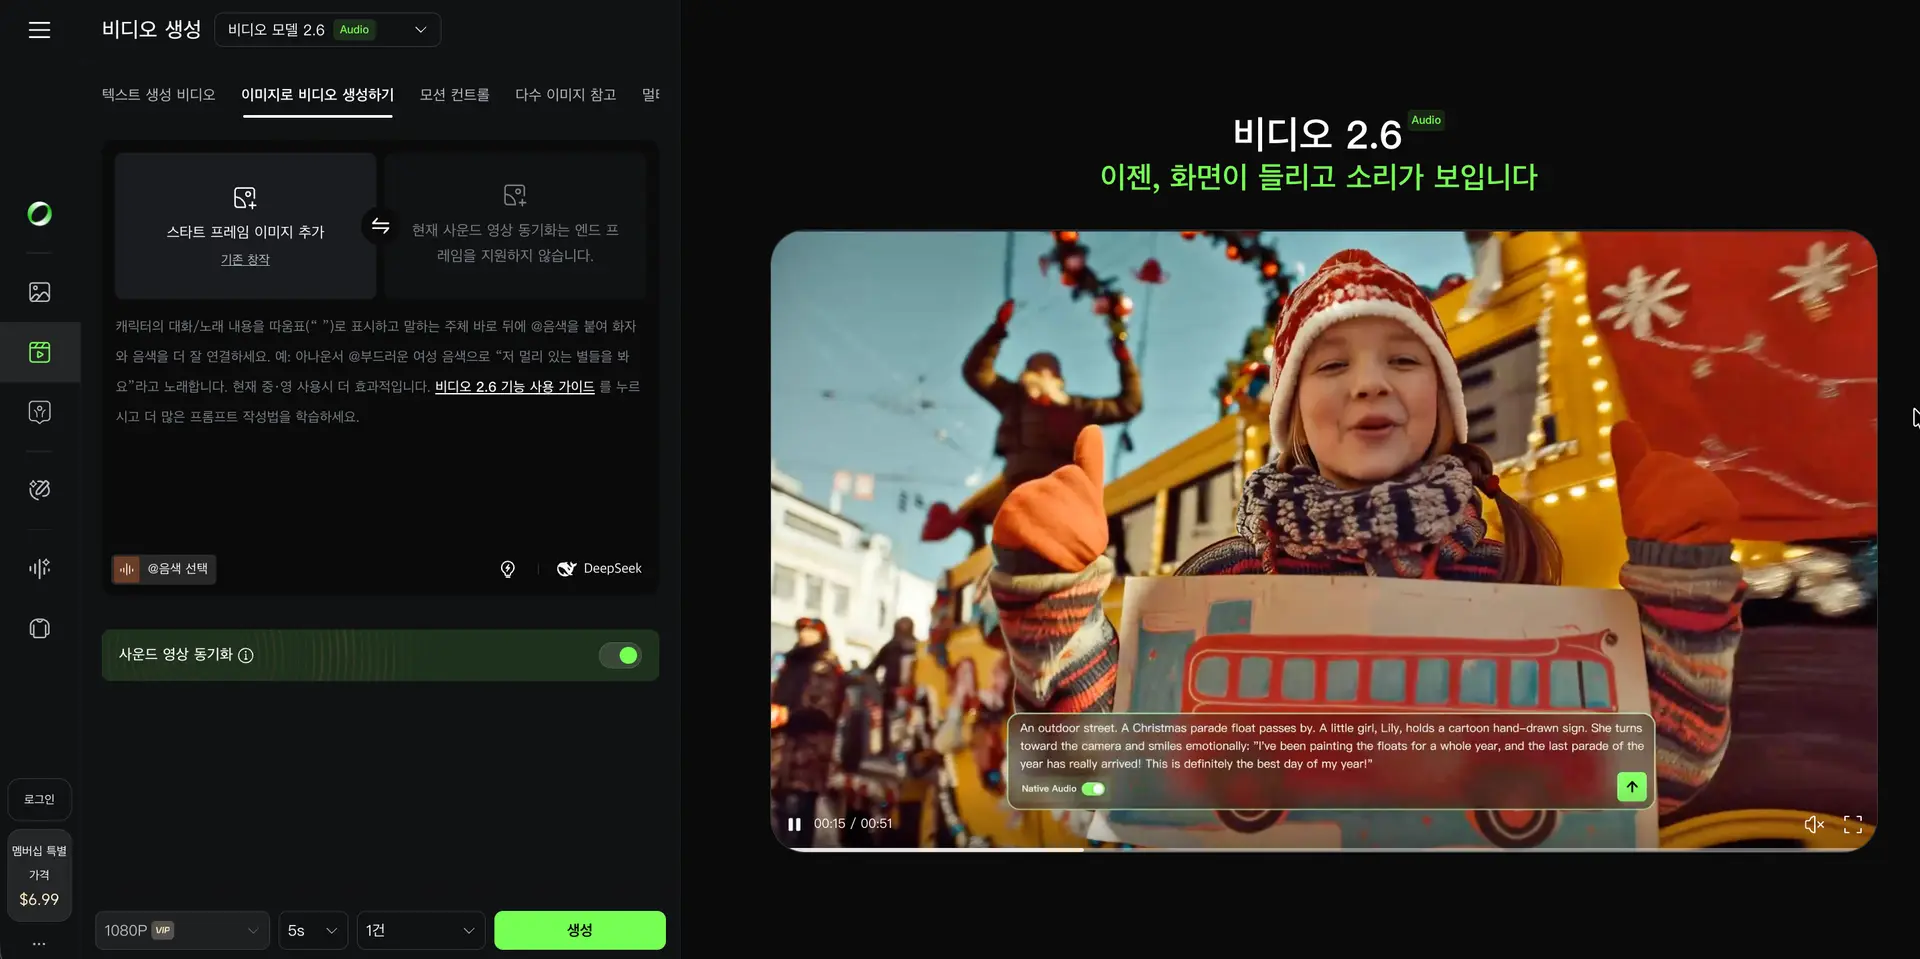Toggle Native Audio in the video overlay
Viewport: 1920px width, 959px height.
1094,788
